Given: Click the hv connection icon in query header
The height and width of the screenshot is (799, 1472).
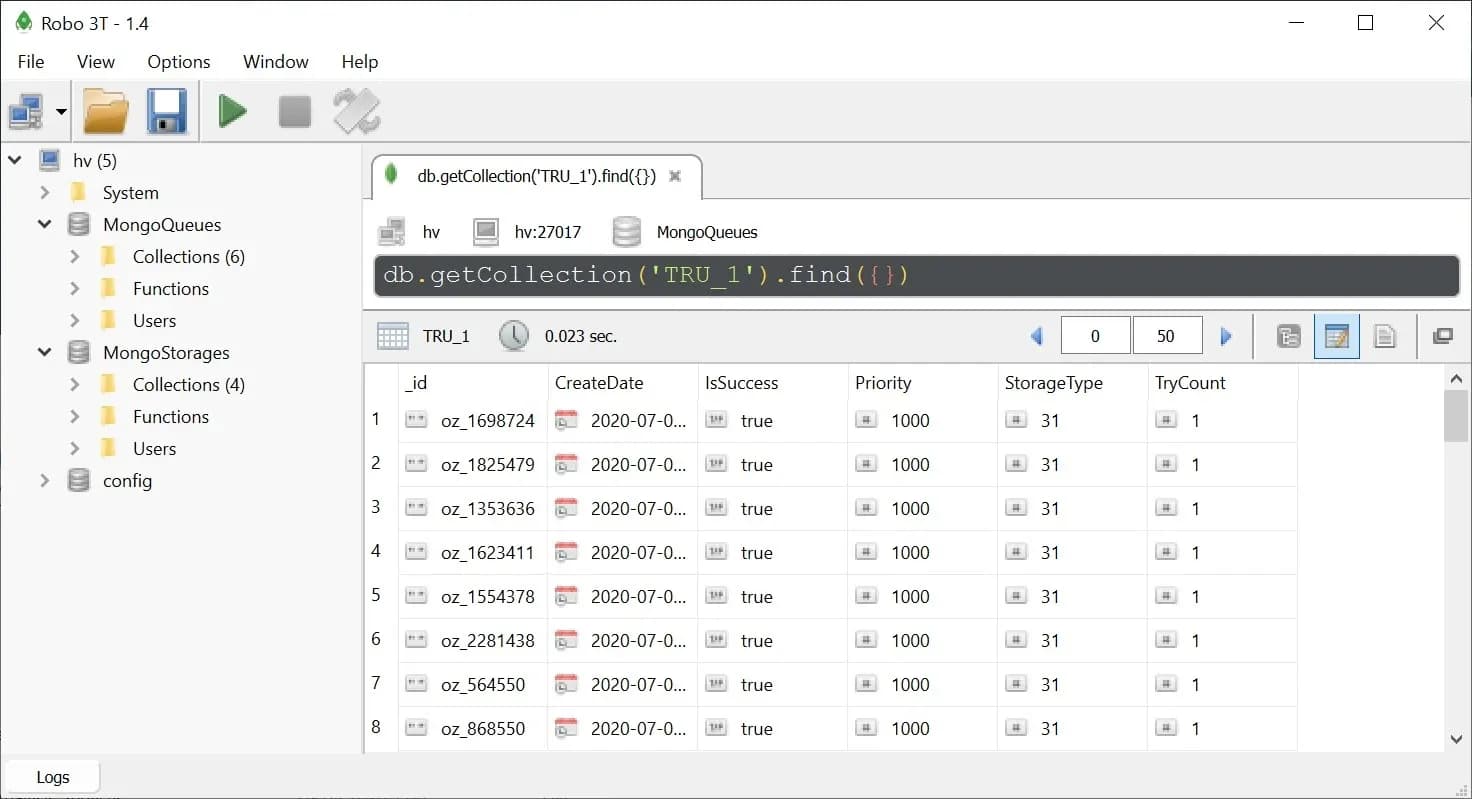Looking at the screenshot, I should (x=392, y=232).
